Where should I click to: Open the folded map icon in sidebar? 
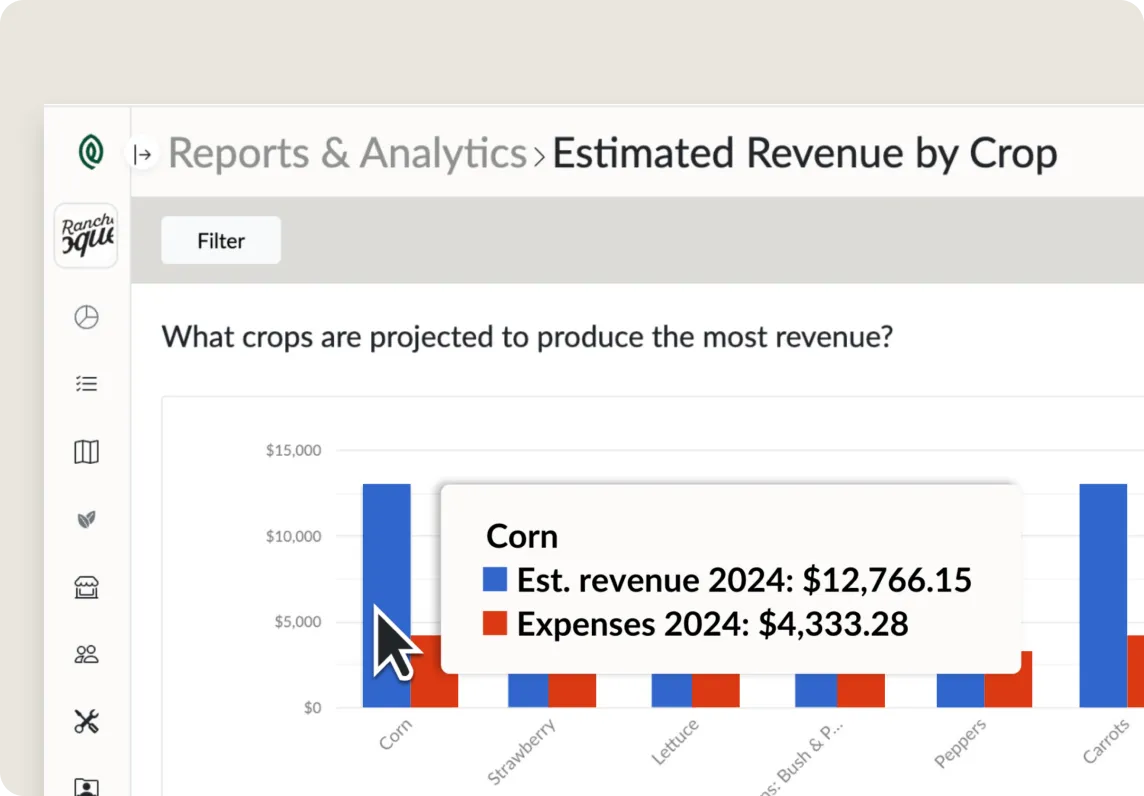tap(87, 452)
